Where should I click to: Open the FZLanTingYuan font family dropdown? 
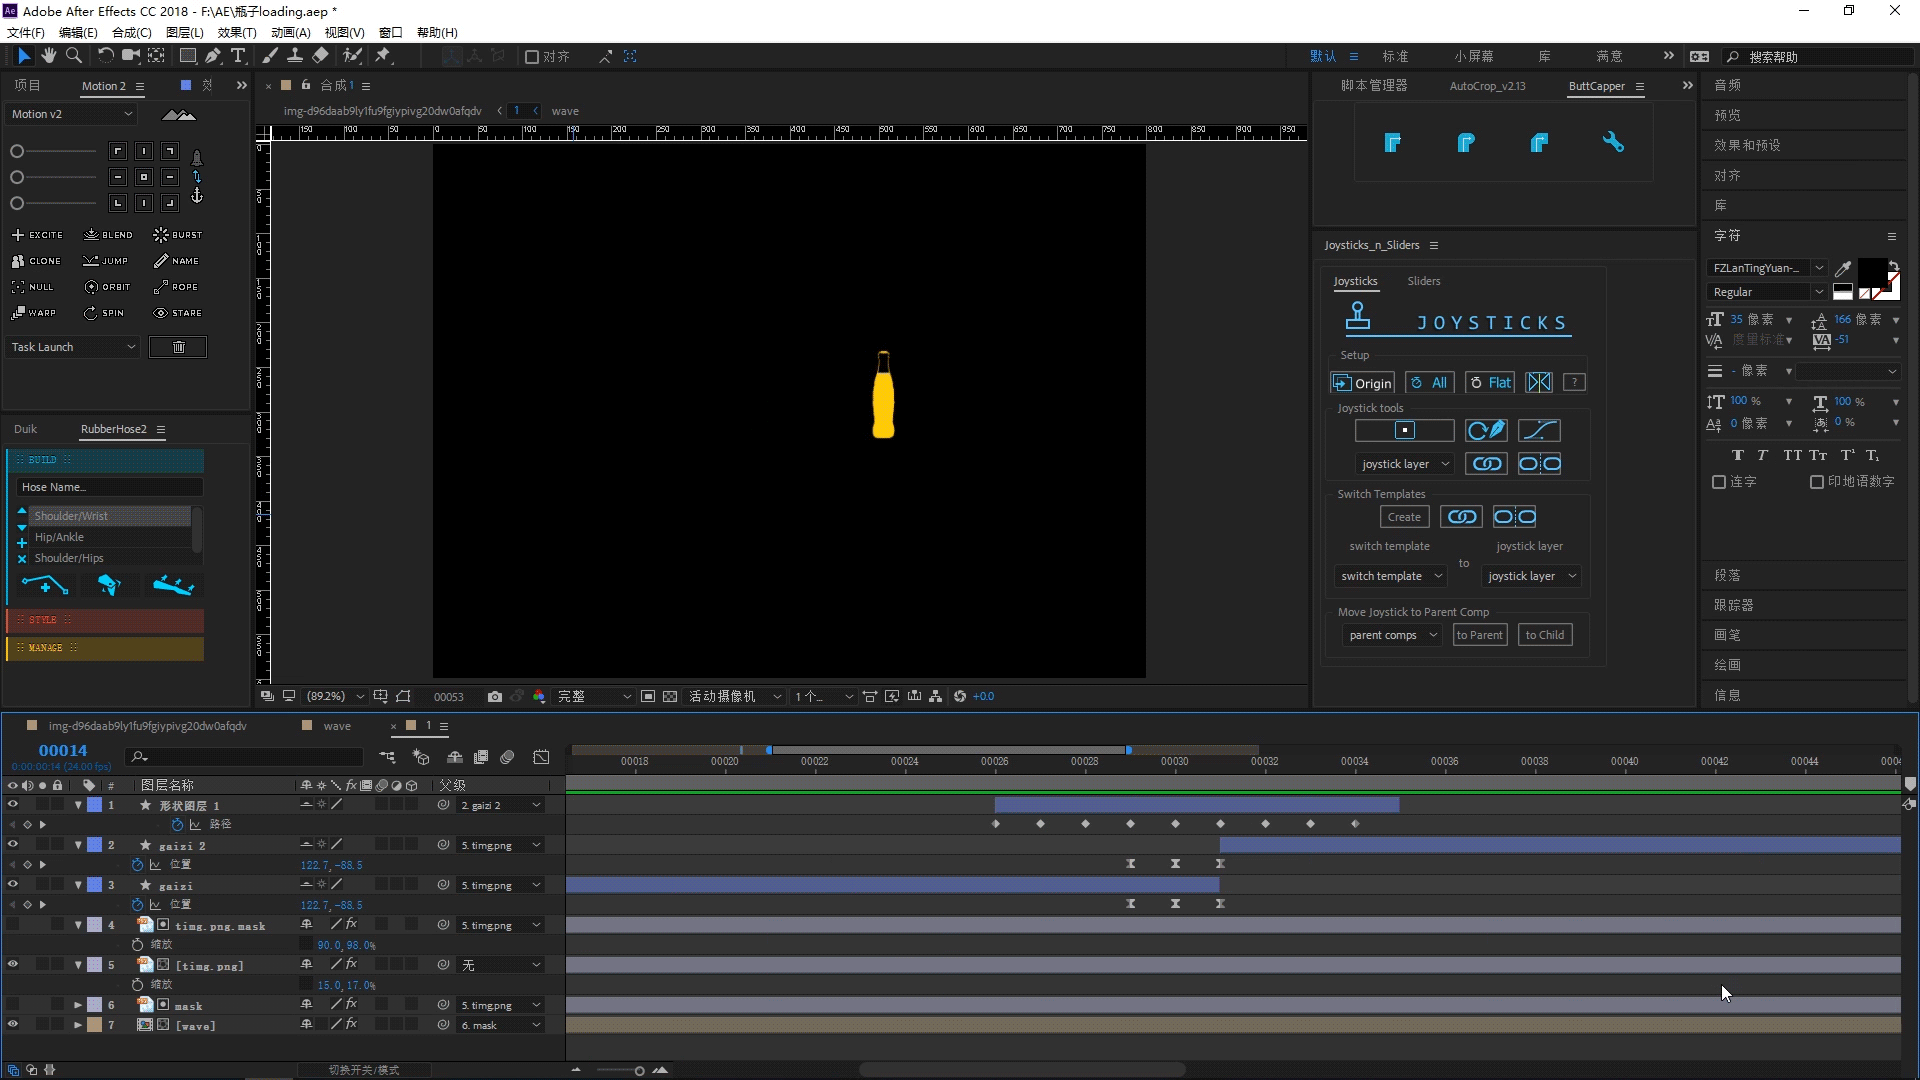[1819, 268]
